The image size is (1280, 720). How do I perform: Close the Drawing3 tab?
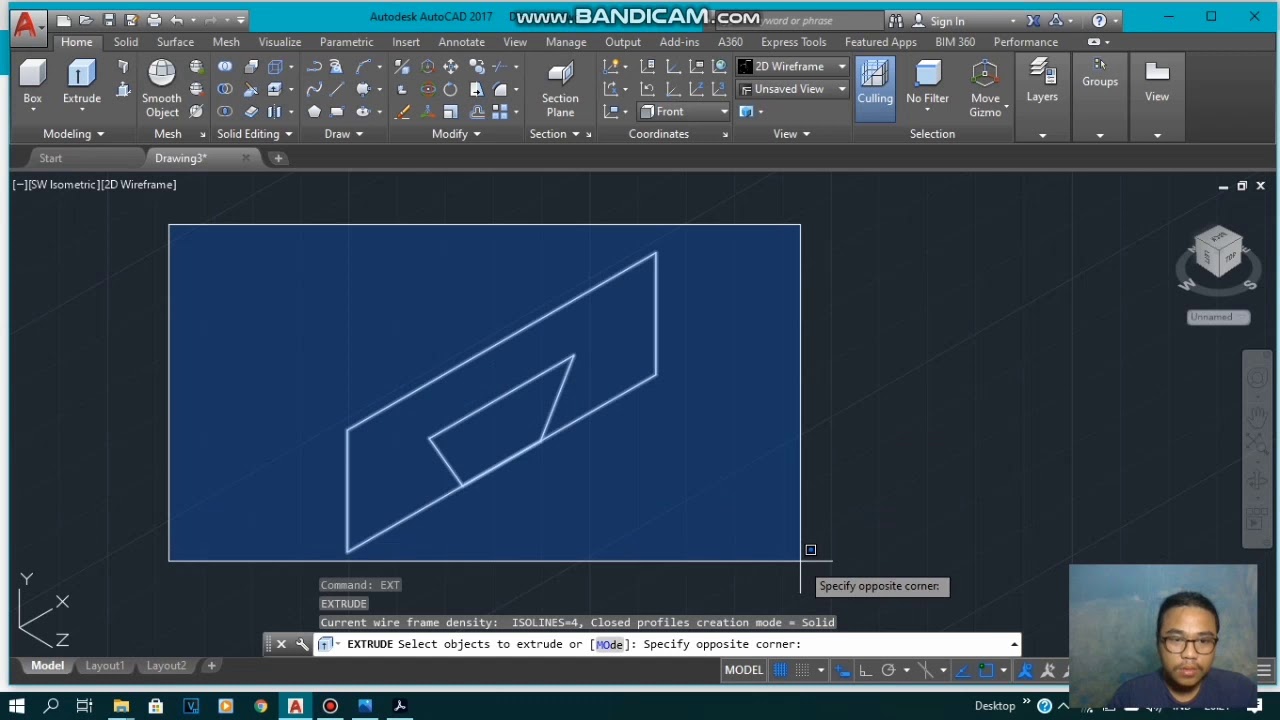[246, 158]
